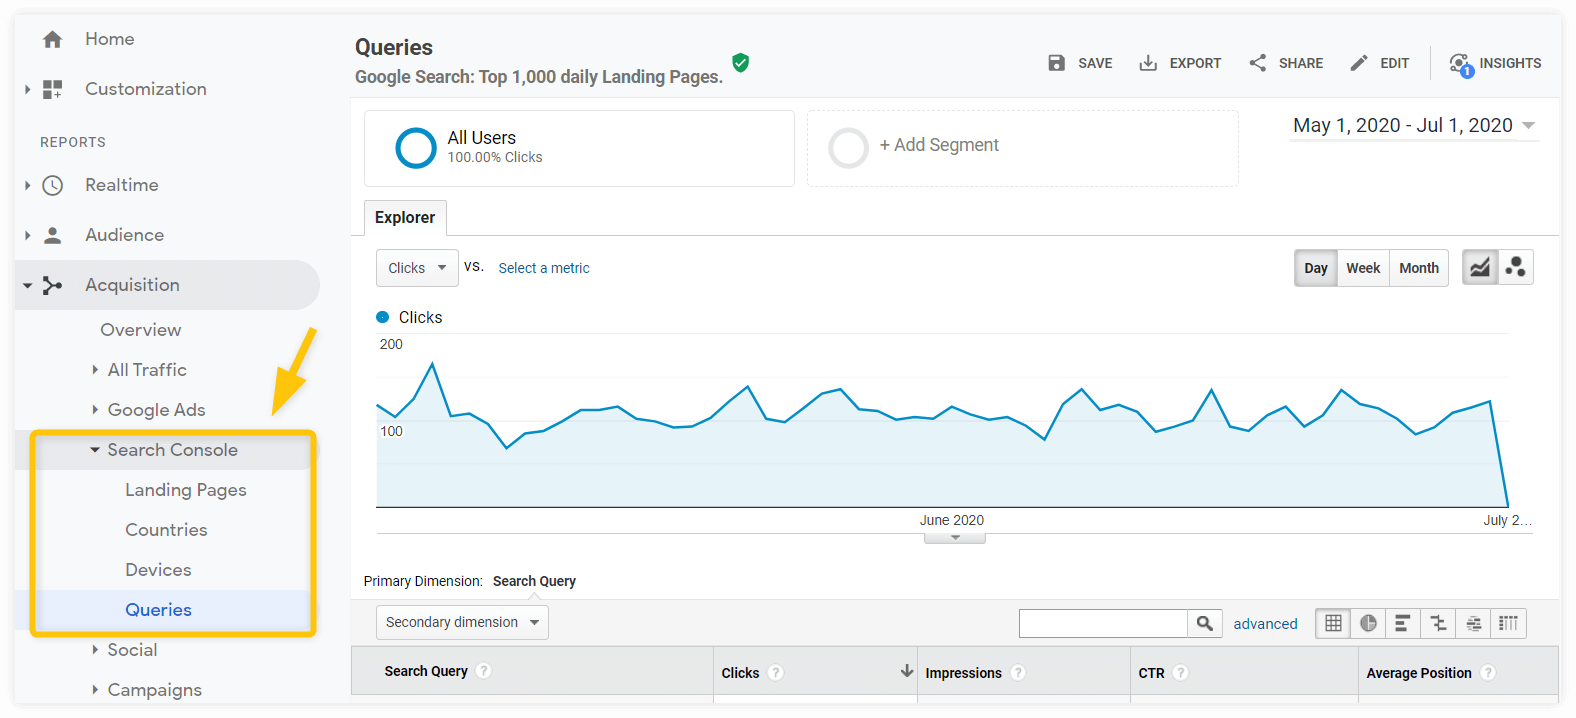Collapse the Acquisition section arrow
Screen dimensions: 1576x718
point(28,285)
